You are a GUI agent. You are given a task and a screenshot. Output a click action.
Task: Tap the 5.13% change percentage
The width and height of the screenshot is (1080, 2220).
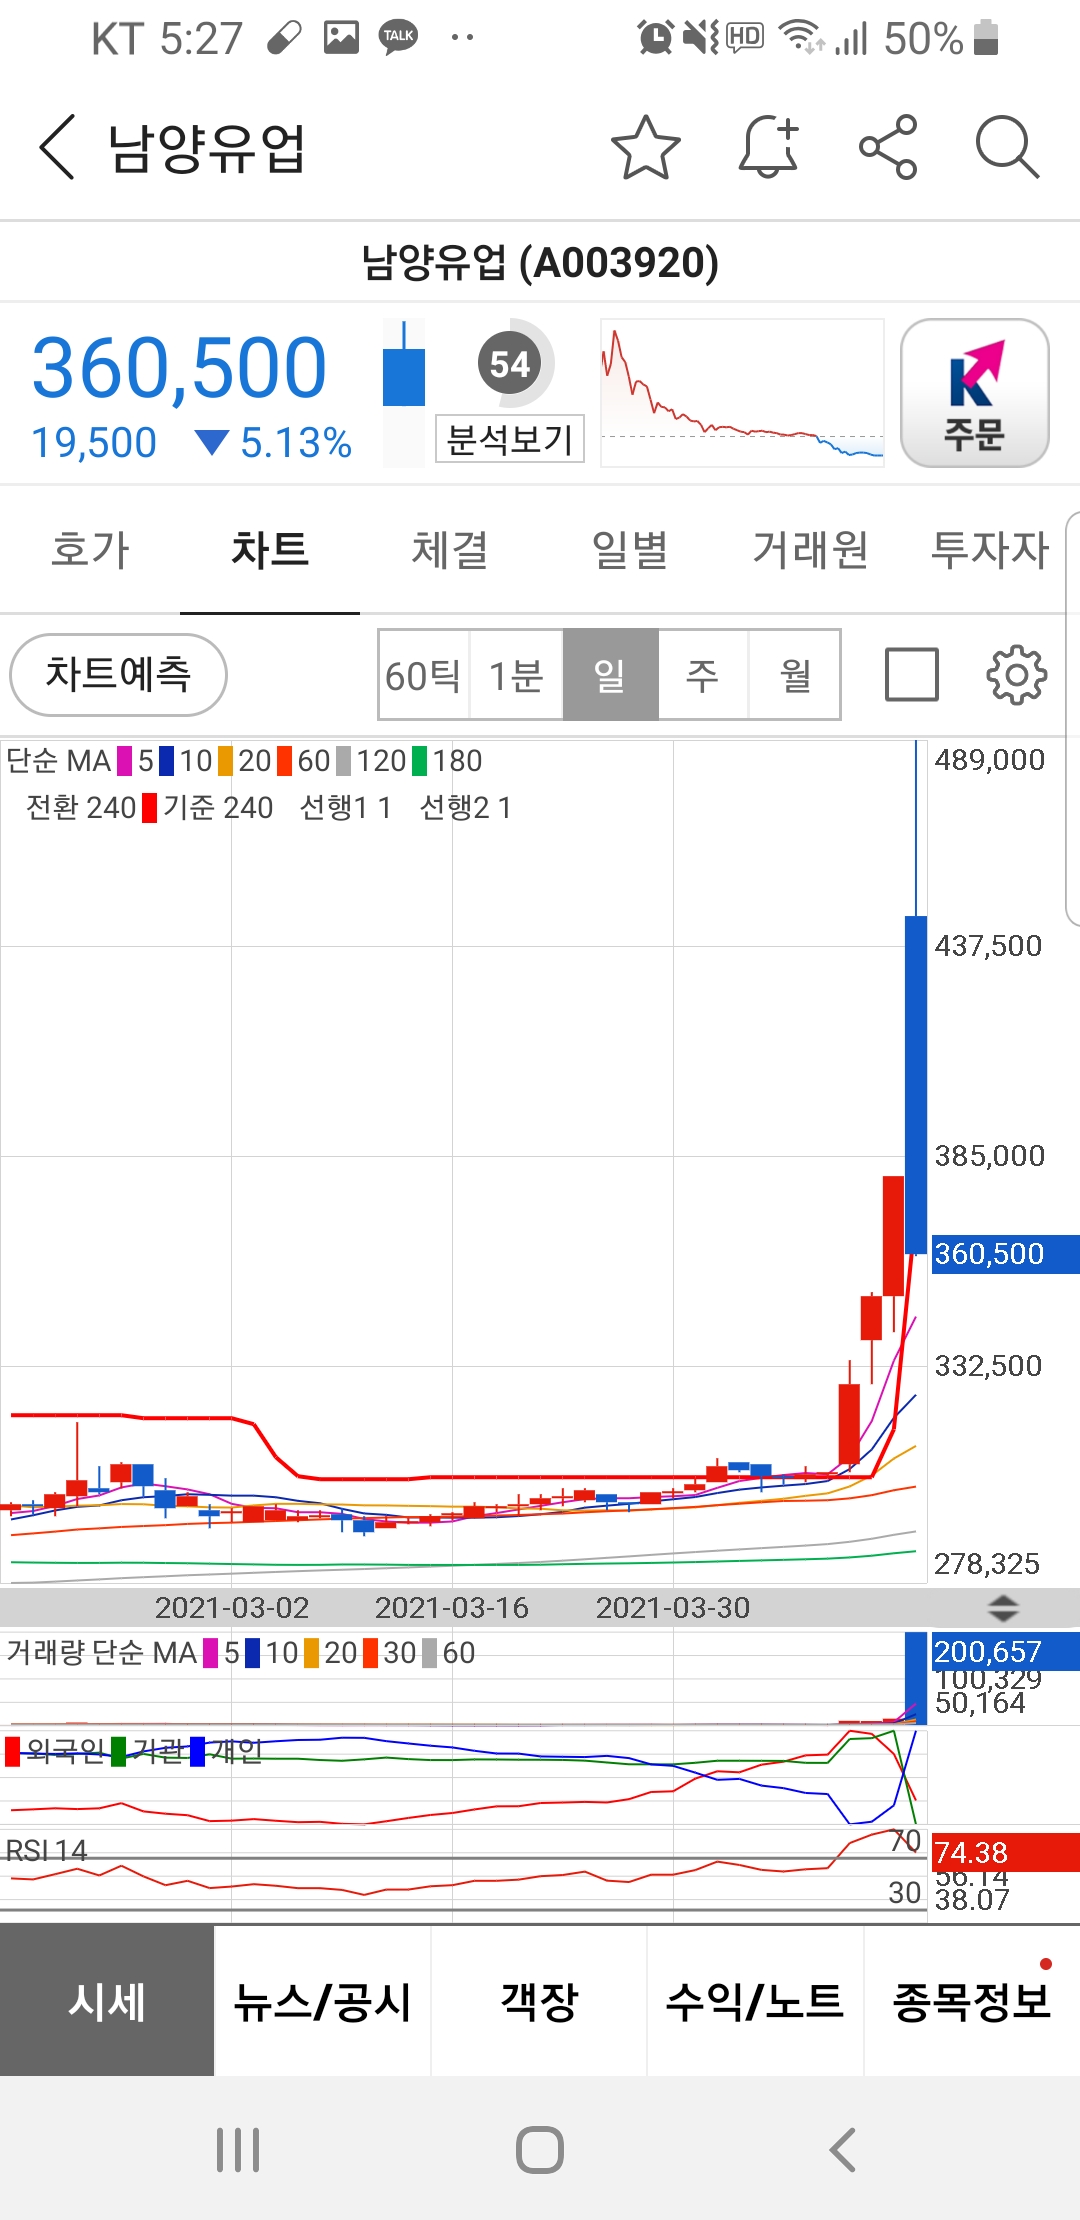coord(296,443)
